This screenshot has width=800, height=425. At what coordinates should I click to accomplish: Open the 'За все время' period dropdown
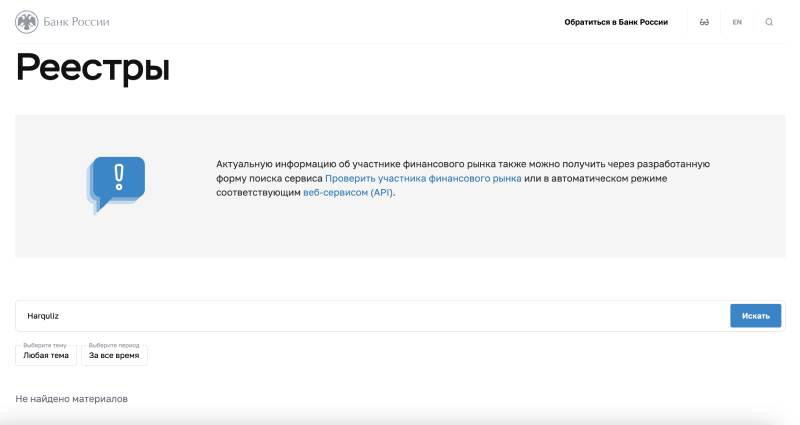pos(114,355)
